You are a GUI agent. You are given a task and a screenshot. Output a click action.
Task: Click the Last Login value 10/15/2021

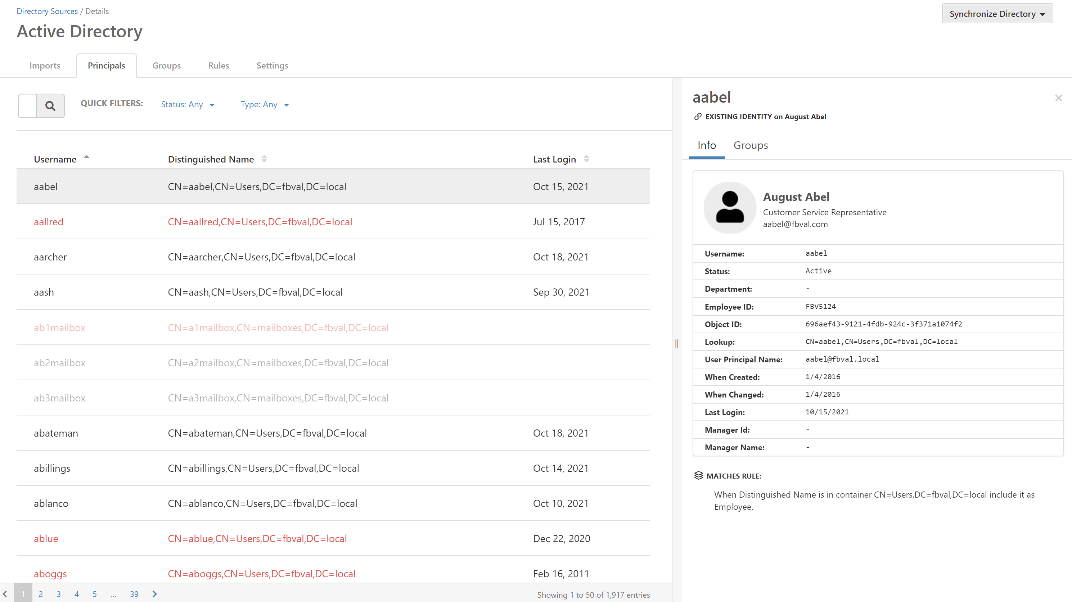tap(827, 412)
